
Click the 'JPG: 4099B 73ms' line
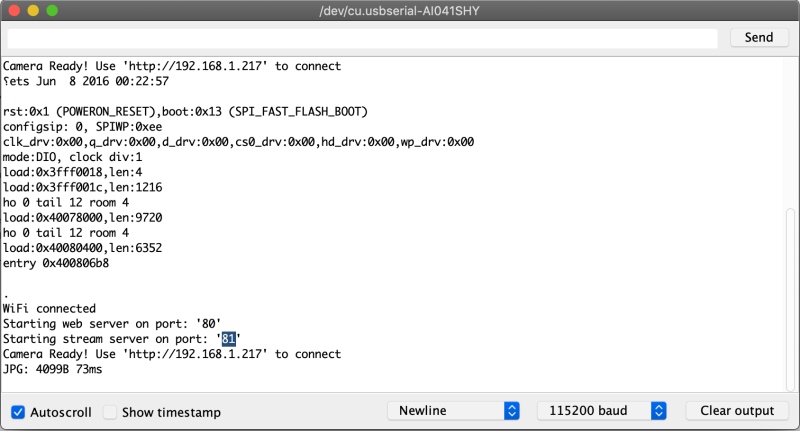click(53, 369)
